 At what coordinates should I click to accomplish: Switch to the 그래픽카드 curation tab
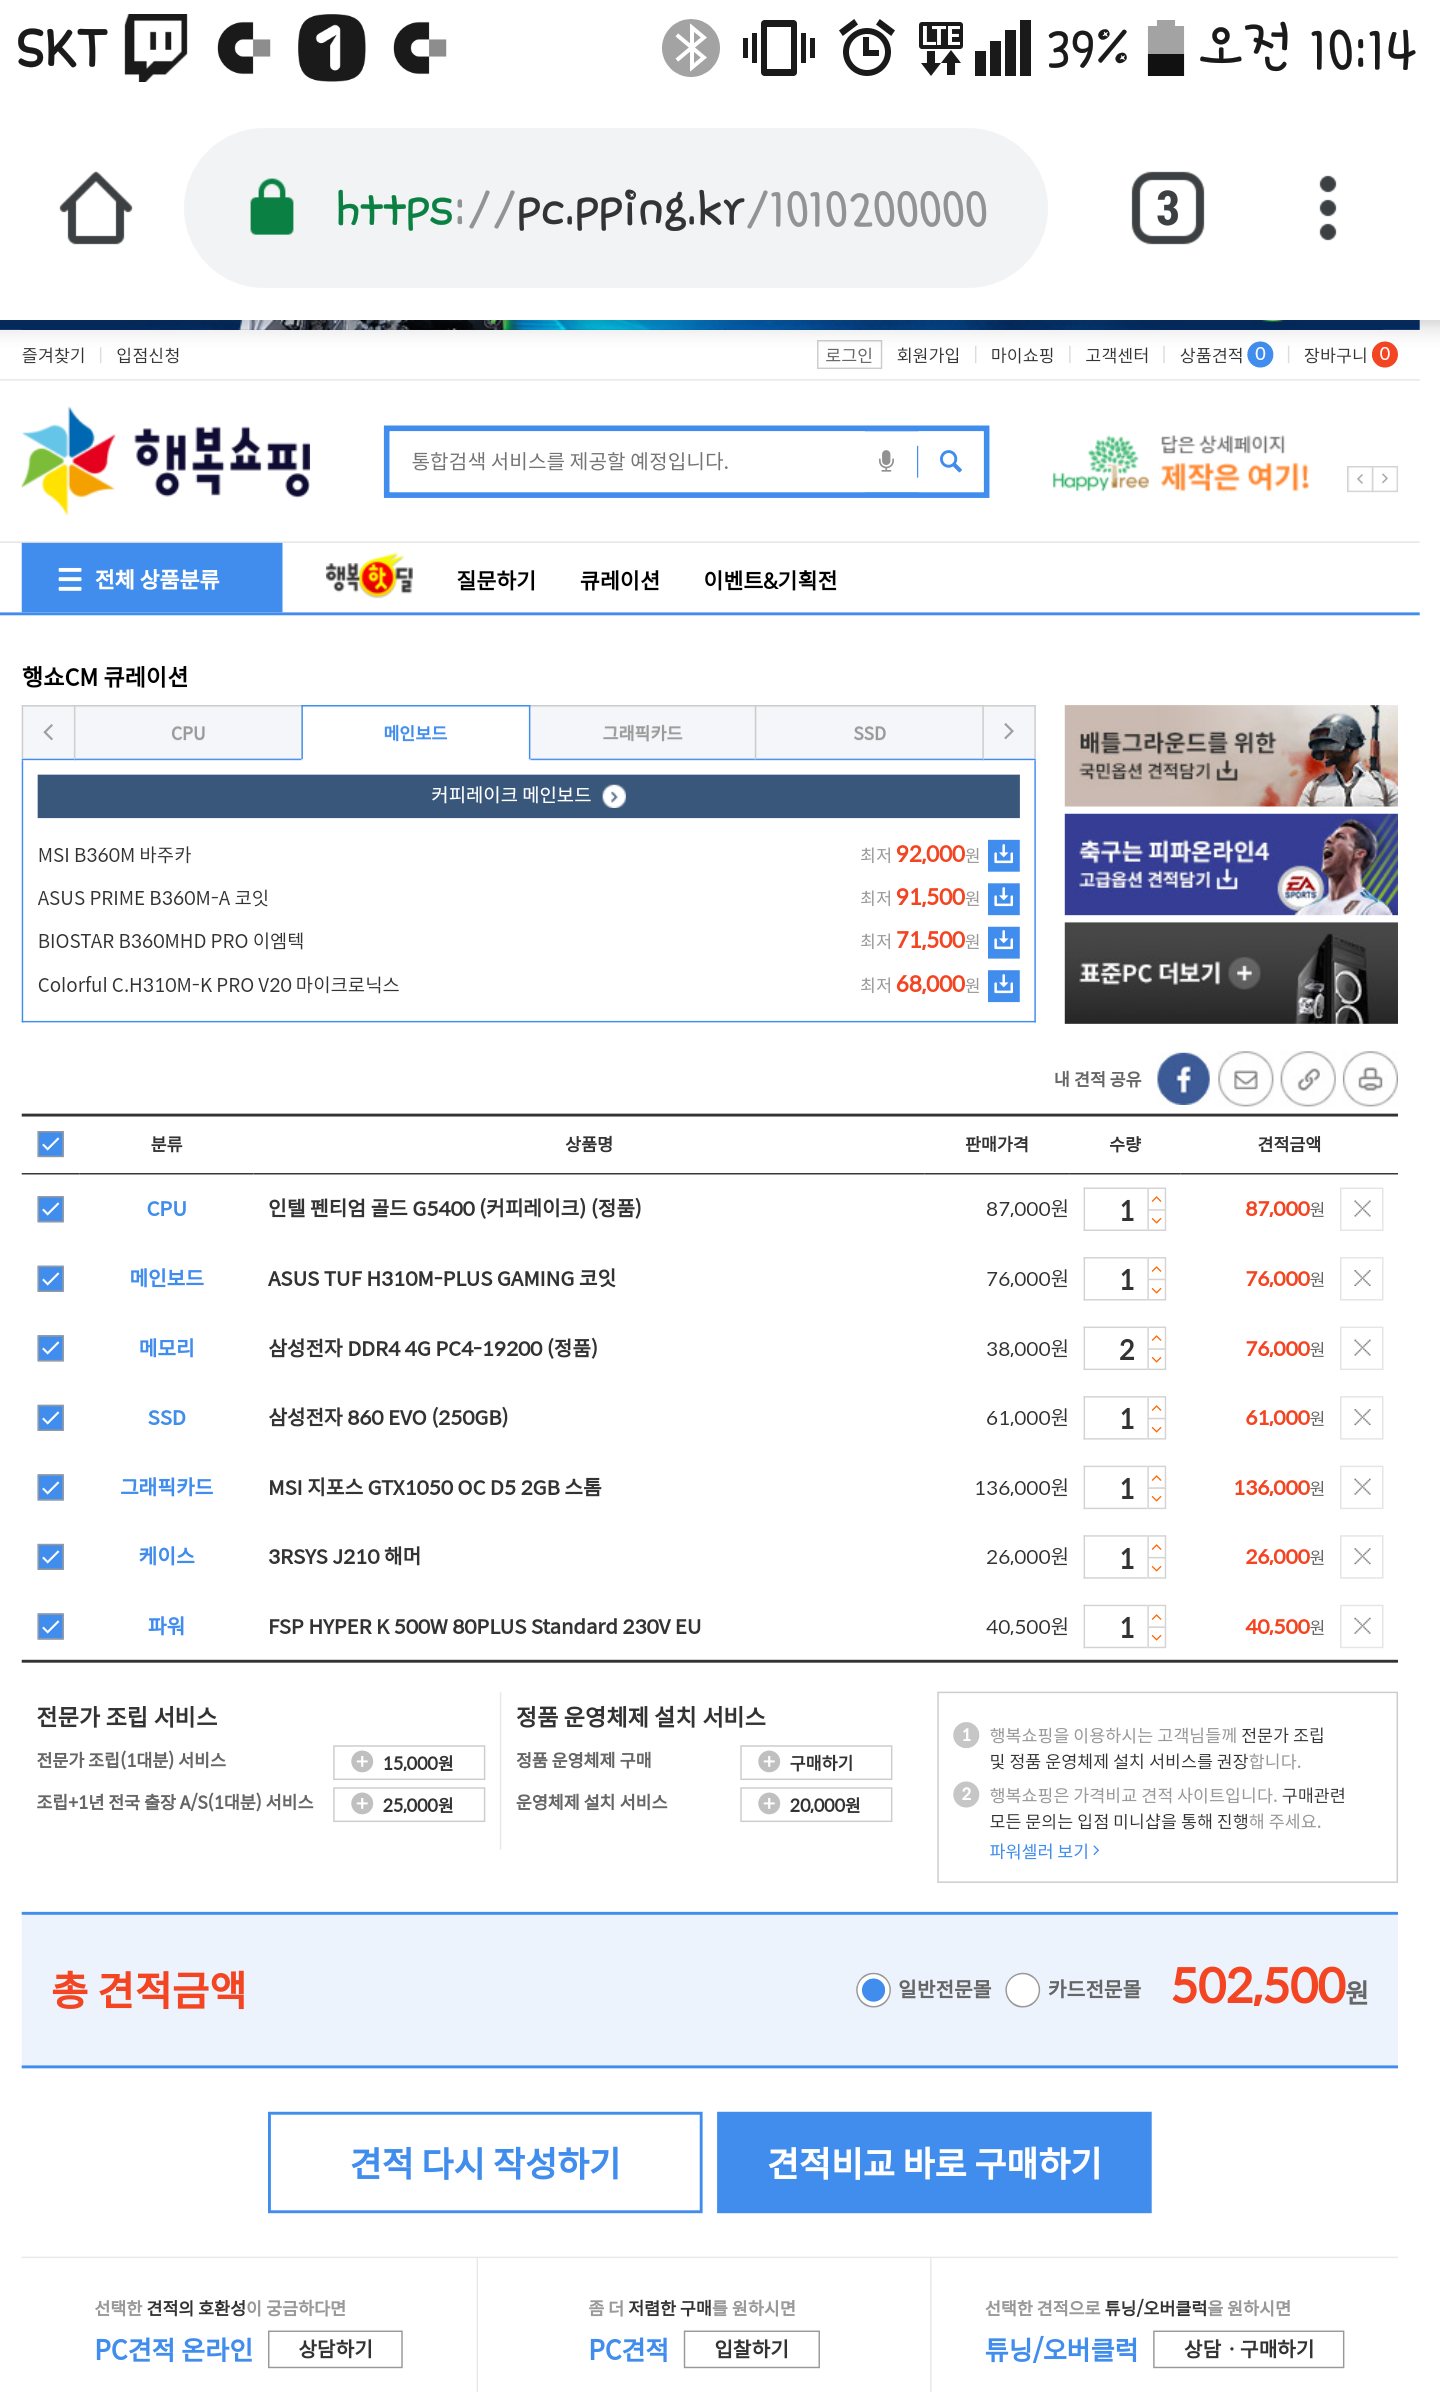tap(642, 733)
